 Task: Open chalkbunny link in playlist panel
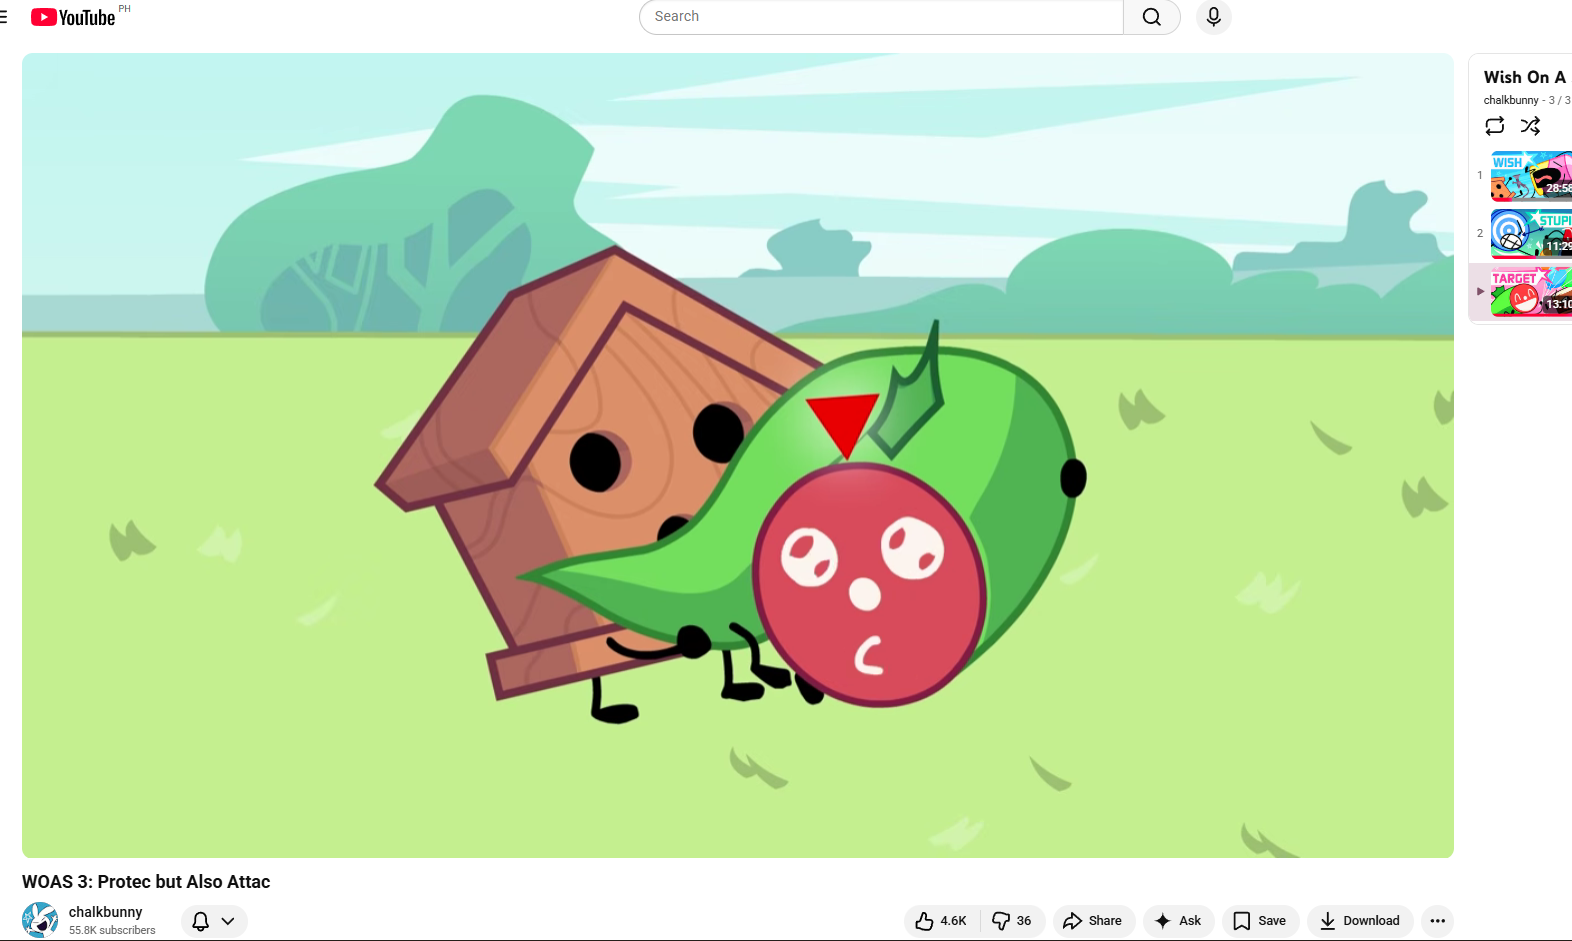[1511, 100]
